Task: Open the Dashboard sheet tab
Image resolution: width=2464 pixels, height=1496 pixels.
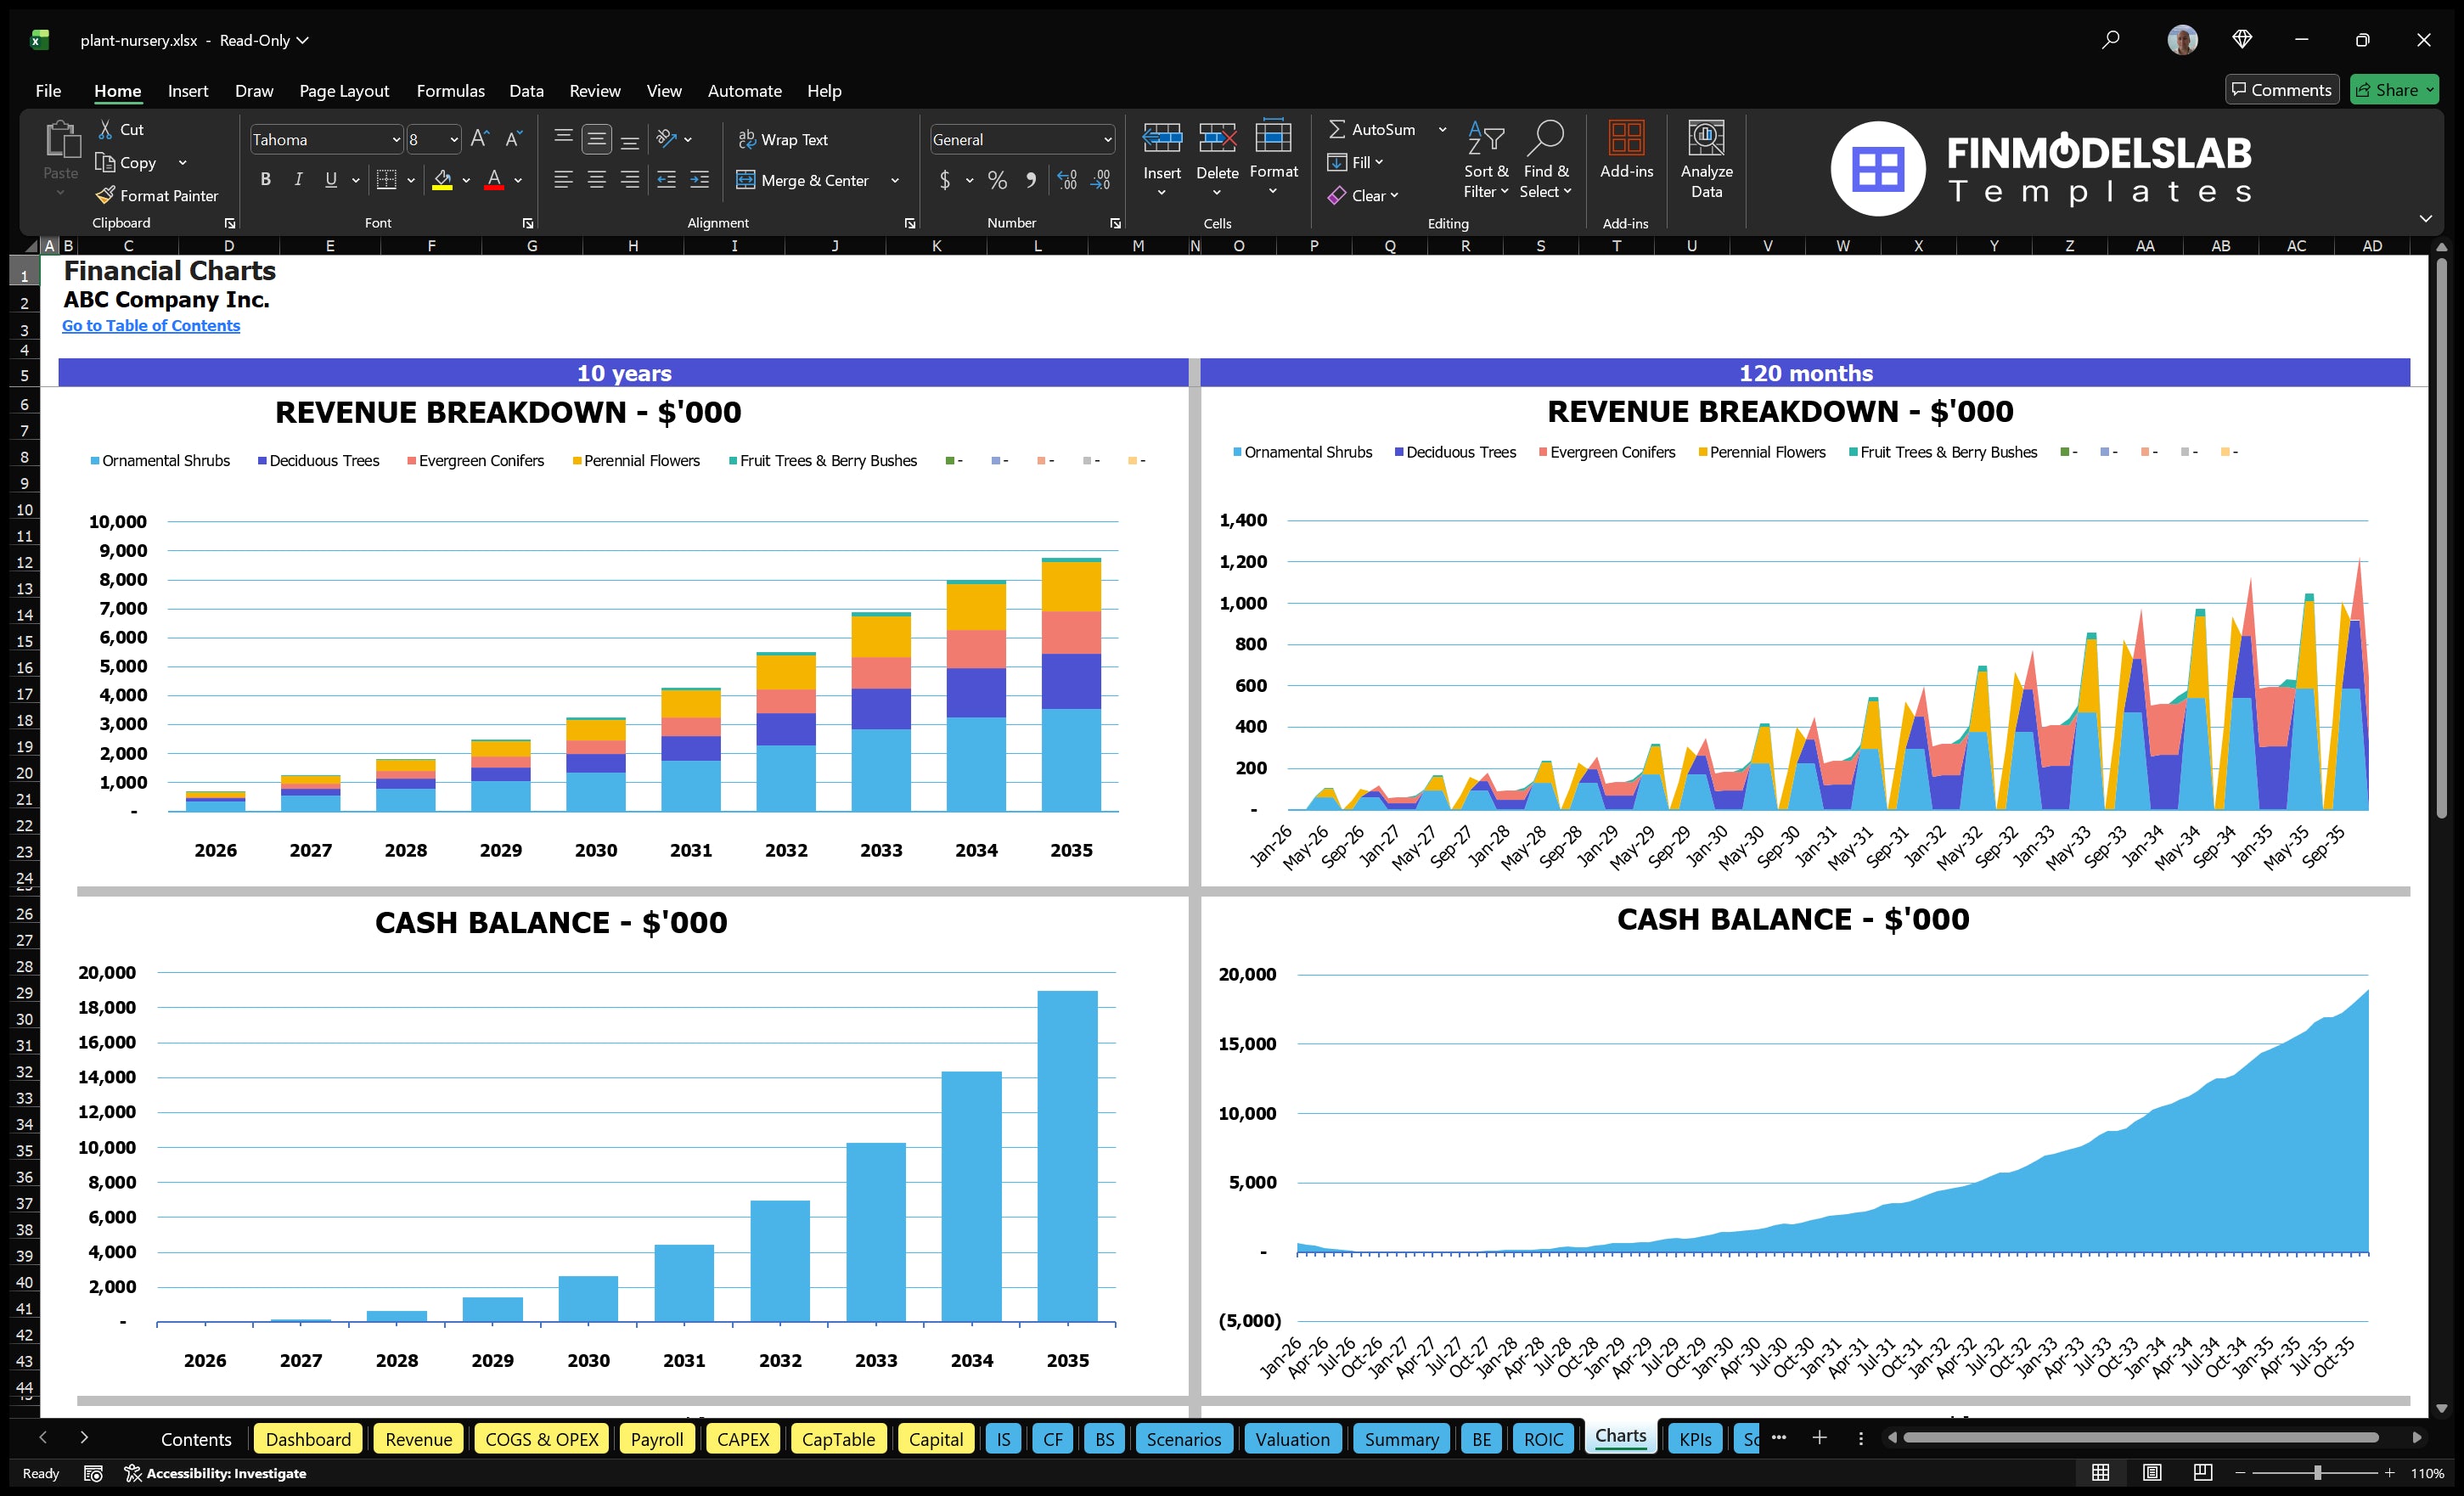Action: tap(308, 1438)
